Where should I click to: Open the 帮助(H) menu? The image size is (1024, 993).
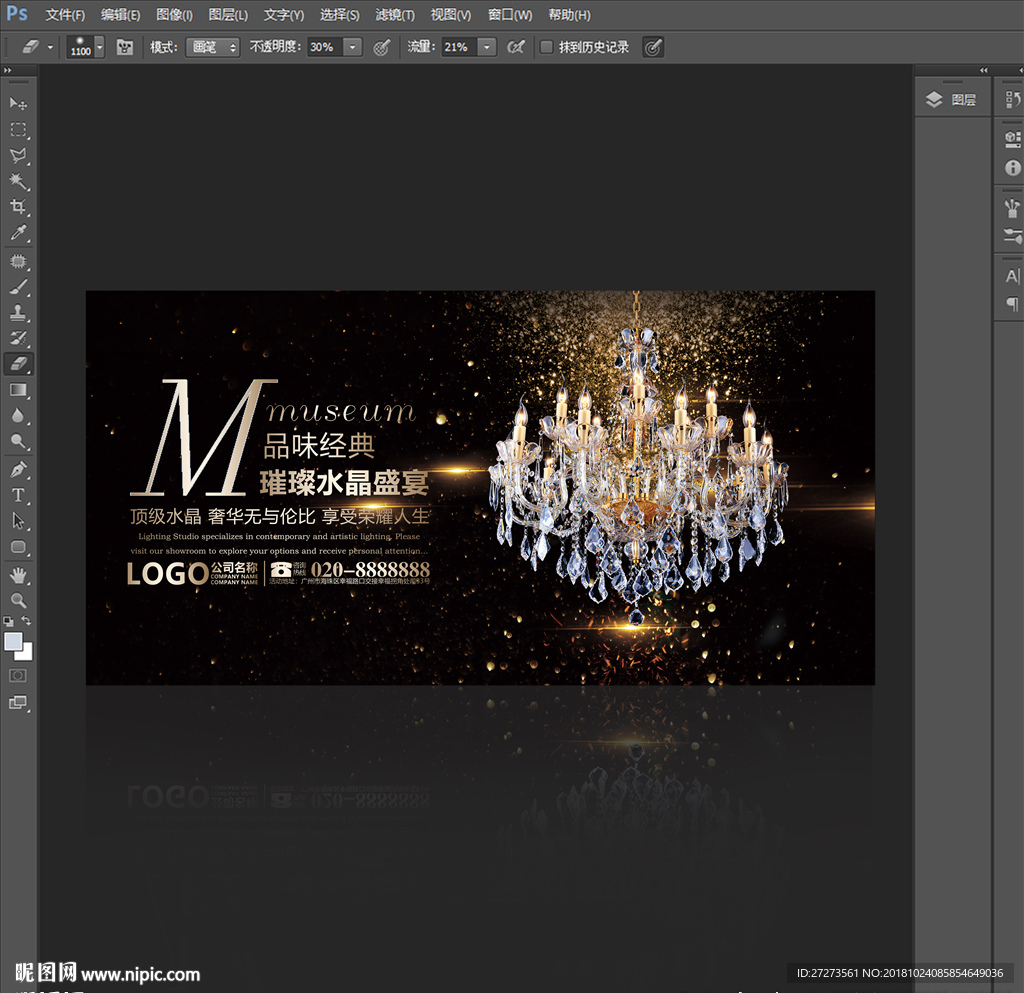[x=569, y=14]
